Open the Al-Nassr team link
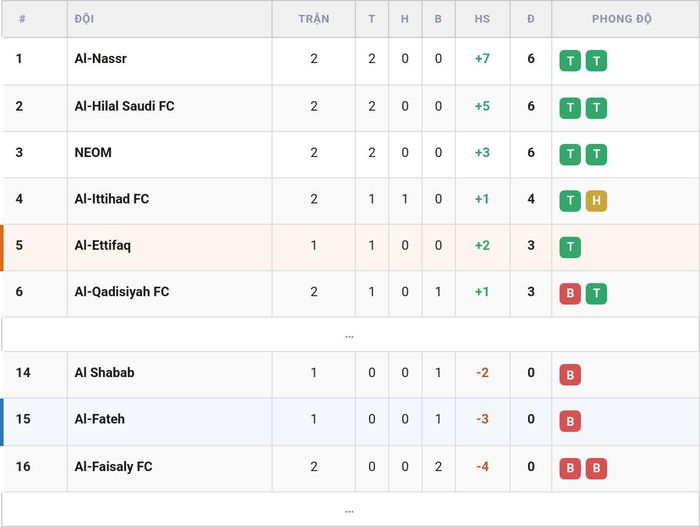This screenshot has width=700, height=527. pos(100,59)
